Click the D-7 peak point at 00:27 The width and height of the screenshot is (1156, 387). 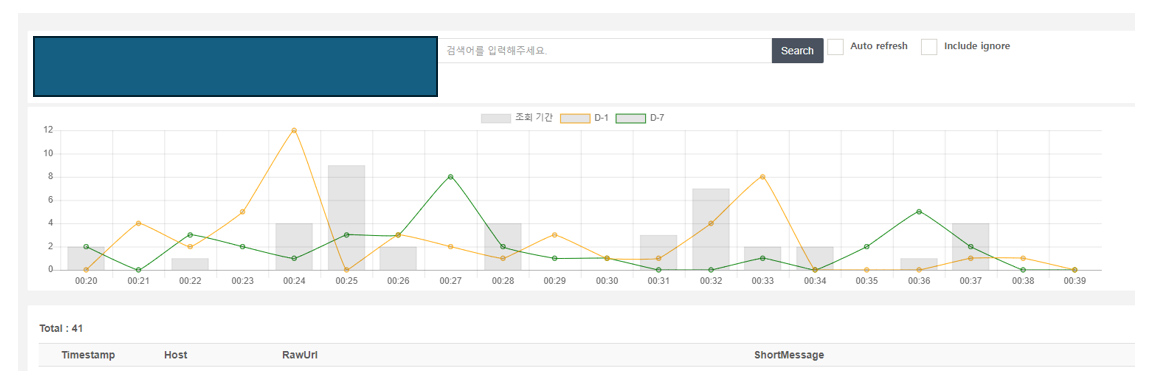click(450, 177)
